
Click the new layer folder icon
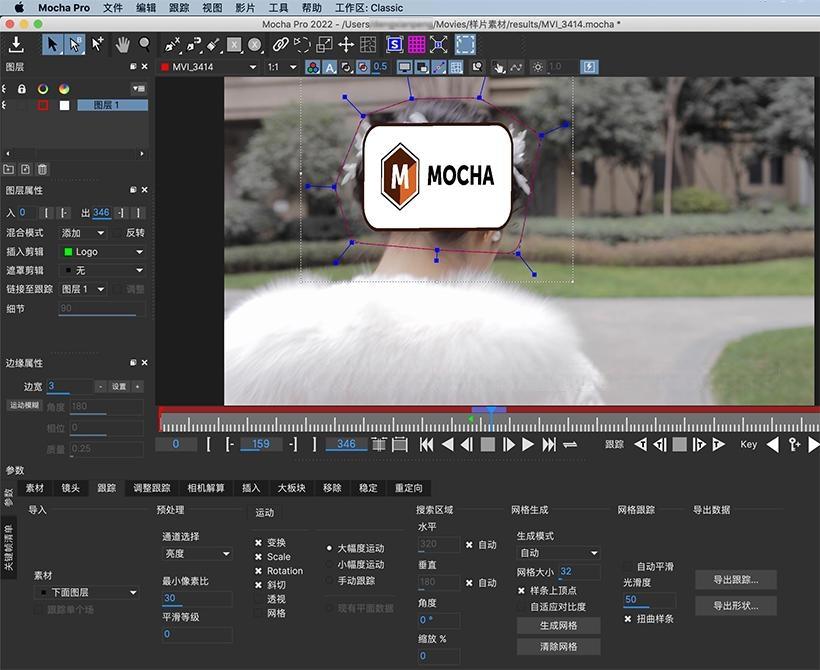[9, 169]
